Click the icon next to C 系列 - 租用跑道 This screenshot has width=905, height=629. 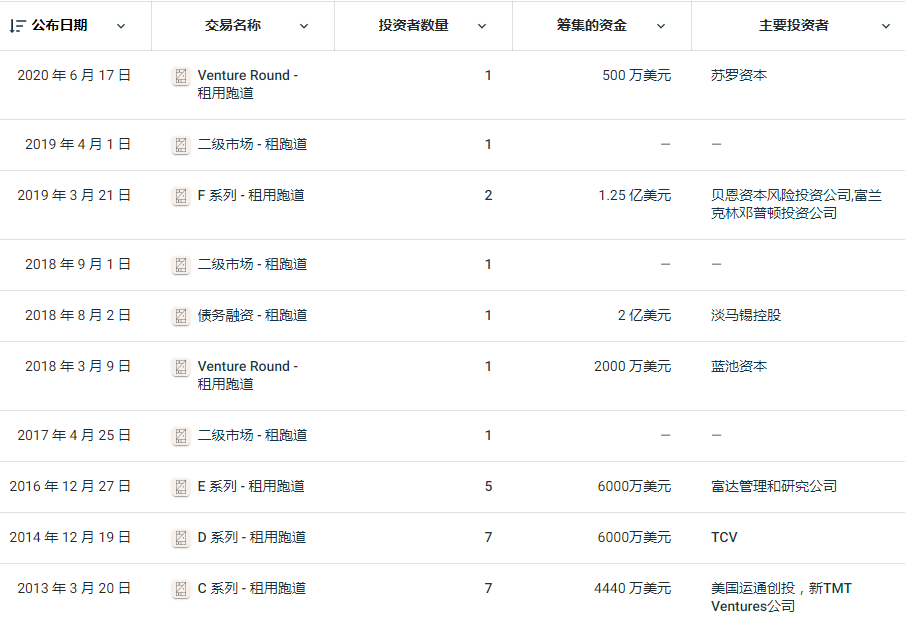(181, 589)
